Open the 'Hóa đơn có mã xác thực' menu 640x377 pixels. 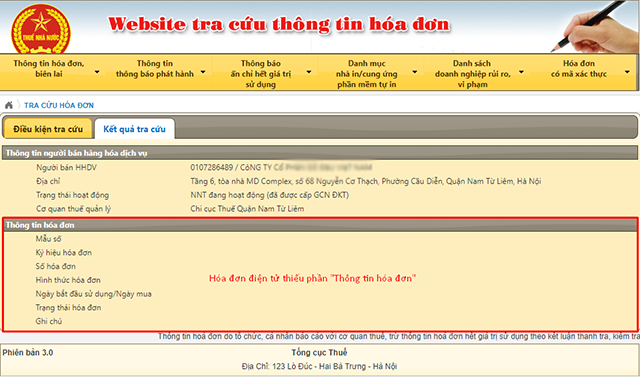point(584,72)
